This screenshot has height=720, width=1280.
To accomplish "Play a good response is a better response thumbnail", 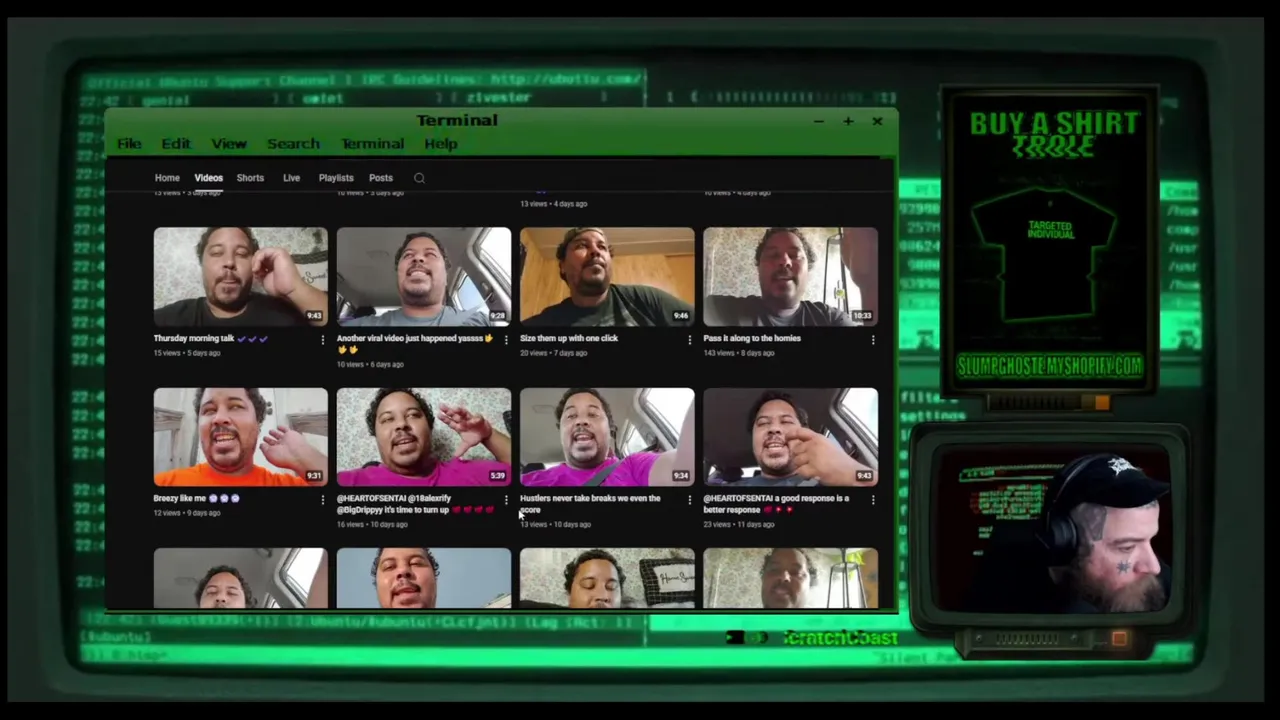I will (x=790, y=436).
